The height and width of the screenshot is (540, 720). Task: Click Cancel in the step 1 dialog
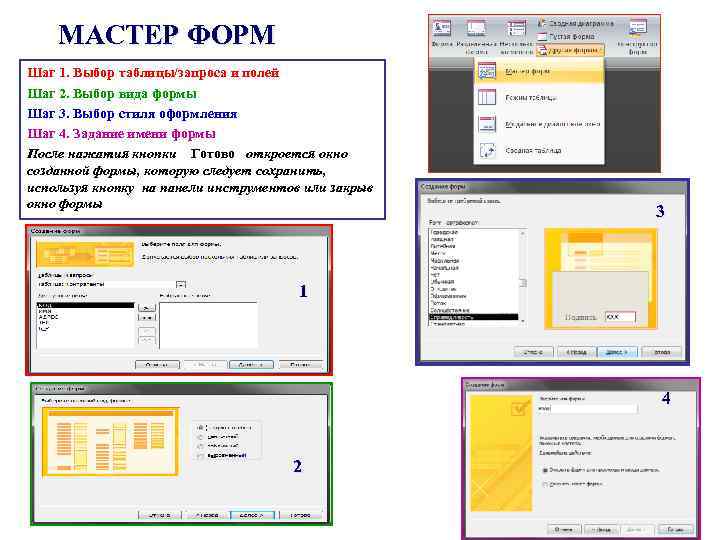[x=157, y=365]
